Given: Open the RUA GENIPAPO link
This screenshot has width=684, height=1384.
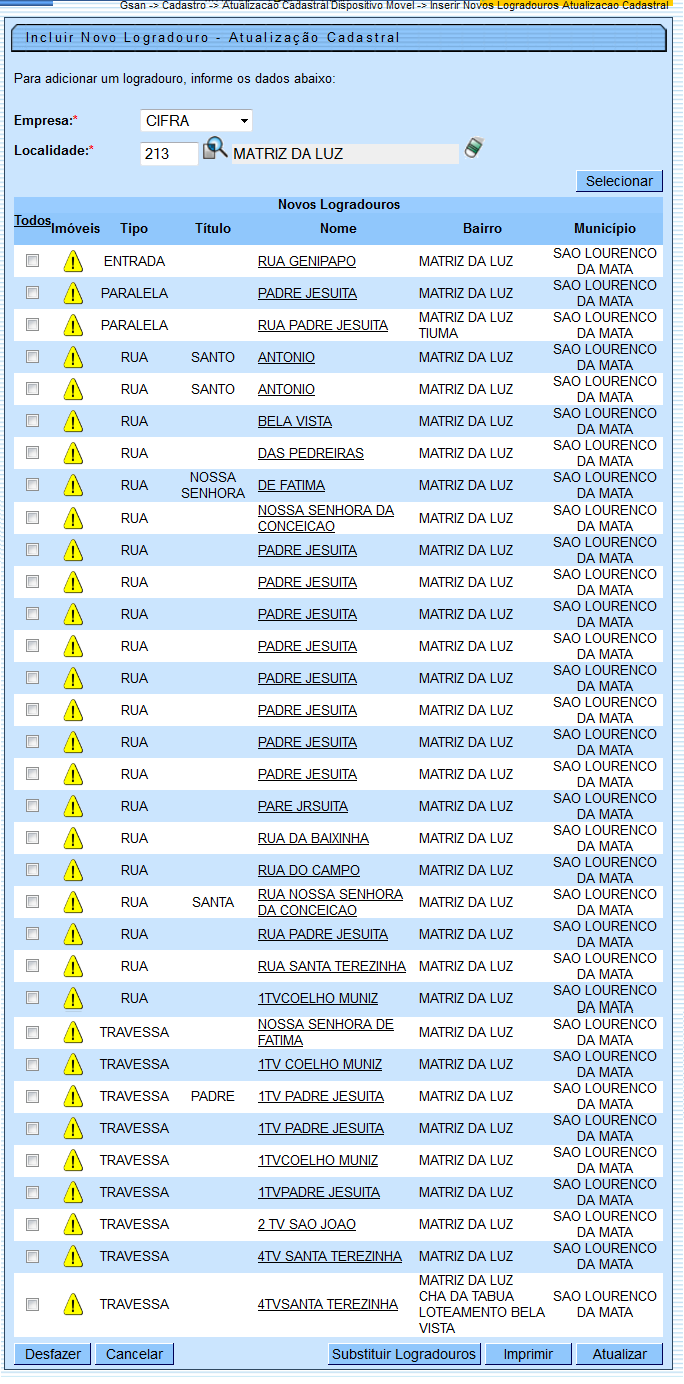Looking at the screenshot, I should pyautogui.click(x=307, y=261).
